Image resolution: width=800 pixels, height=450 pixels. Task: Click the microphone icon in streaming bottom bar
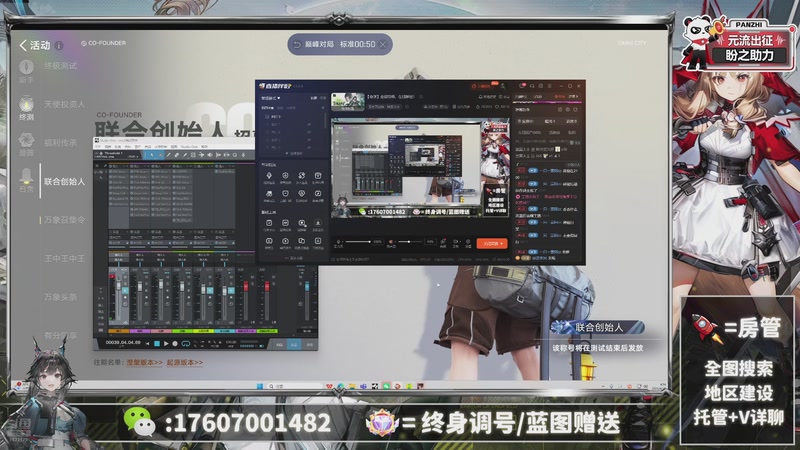point(338,243)
